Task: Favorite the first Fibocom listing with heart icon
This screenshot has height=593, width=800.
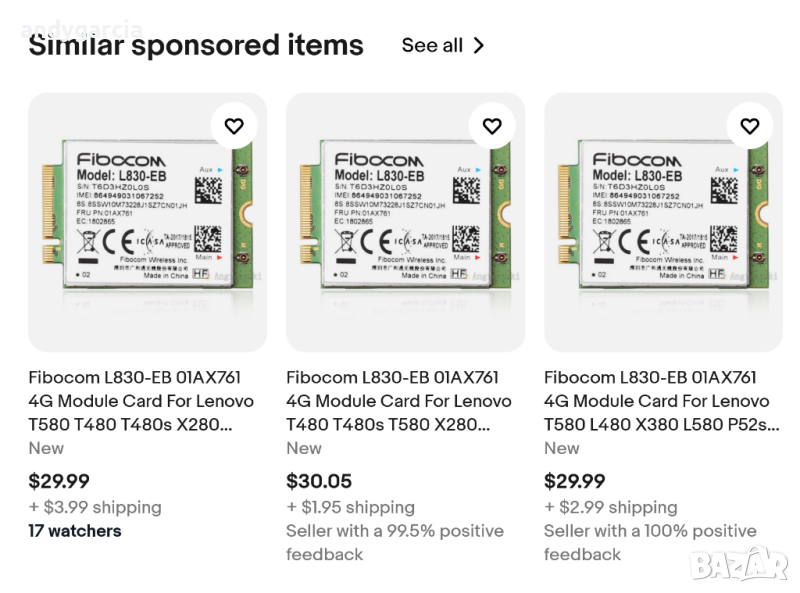Action: coord(234,126)
